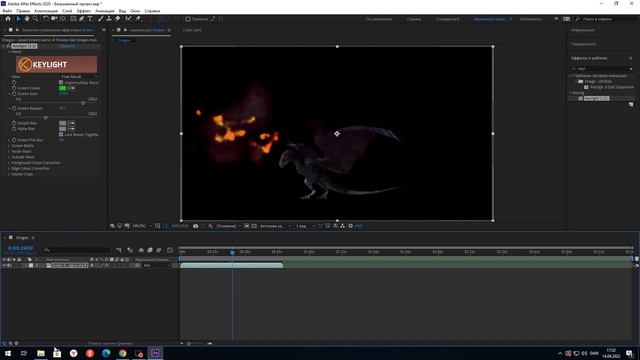Select the Rectangle shape tool
Viewport: 640px width, 360px height.
point(73,19)
